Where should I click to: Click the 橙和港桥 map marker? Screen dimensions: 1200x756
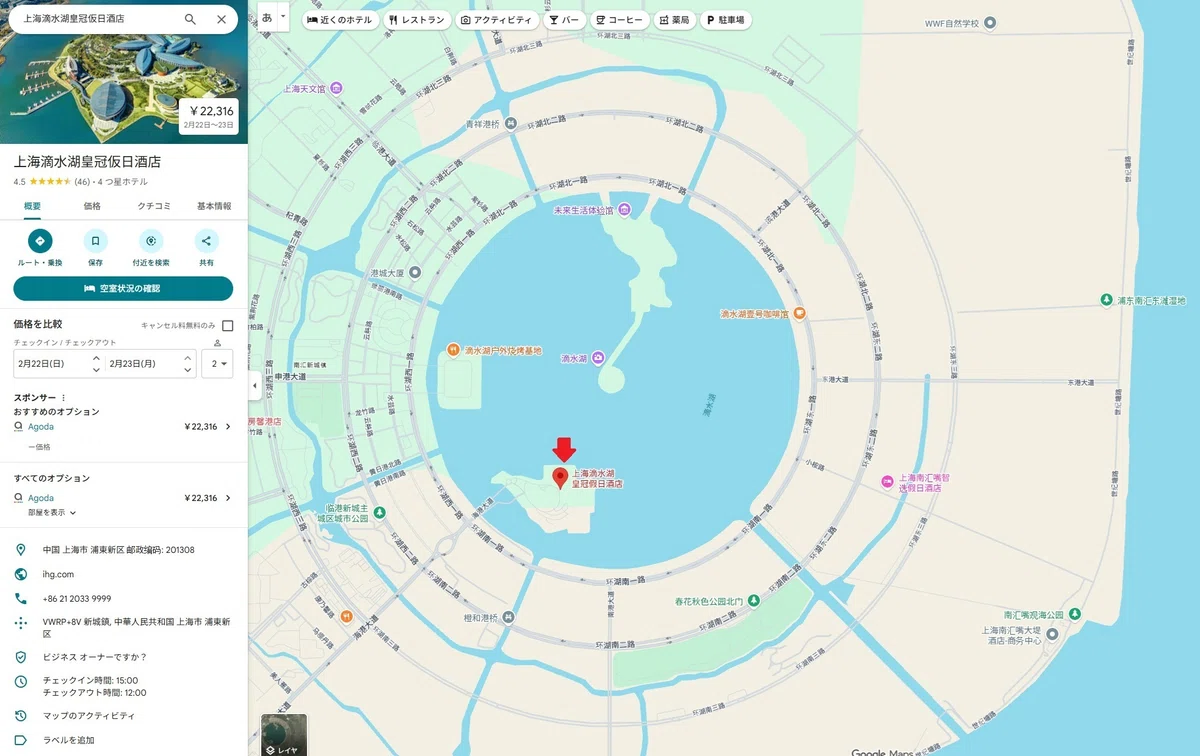click(509, 617)
